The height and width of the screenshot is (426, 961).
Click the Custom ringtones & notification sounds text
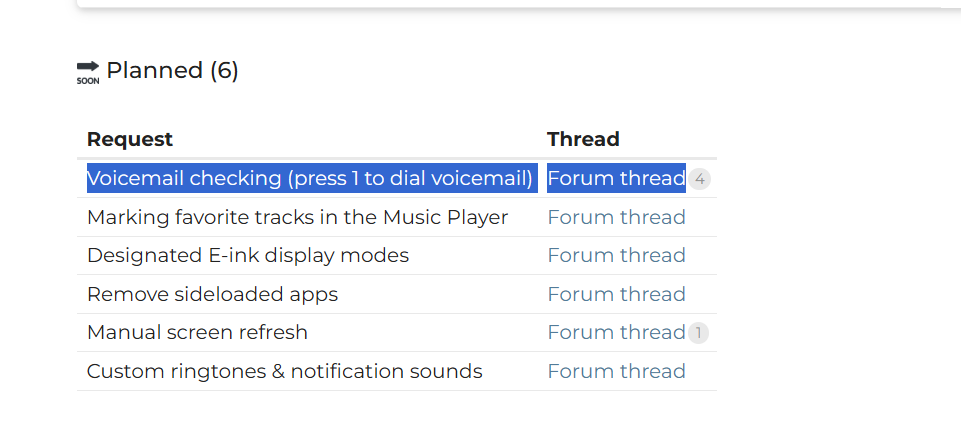click(x=284, y=371)
